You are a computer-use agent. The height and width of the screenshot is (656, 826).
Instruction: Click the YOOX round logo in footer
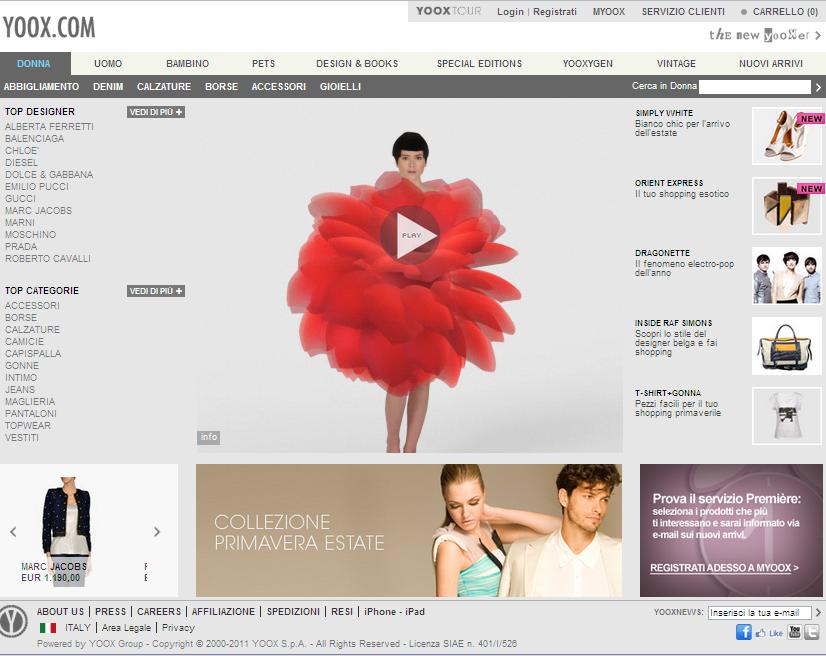[13, 622]
